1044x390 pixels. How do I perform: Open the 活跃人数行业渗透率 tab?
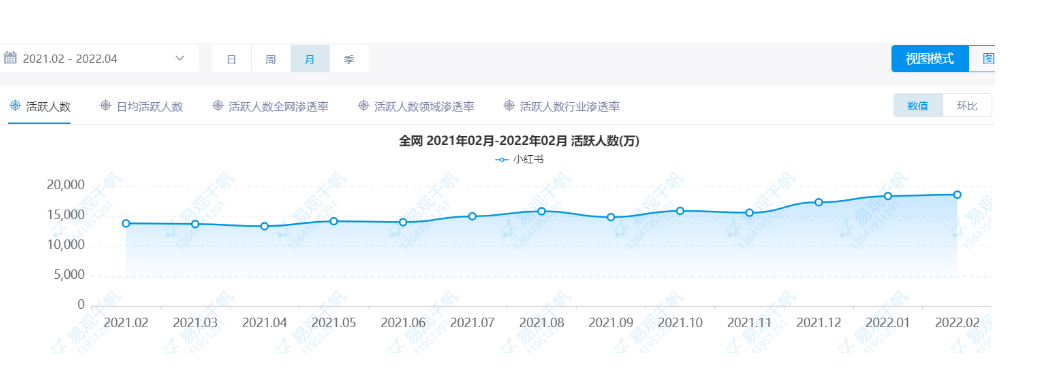(562, 106)
